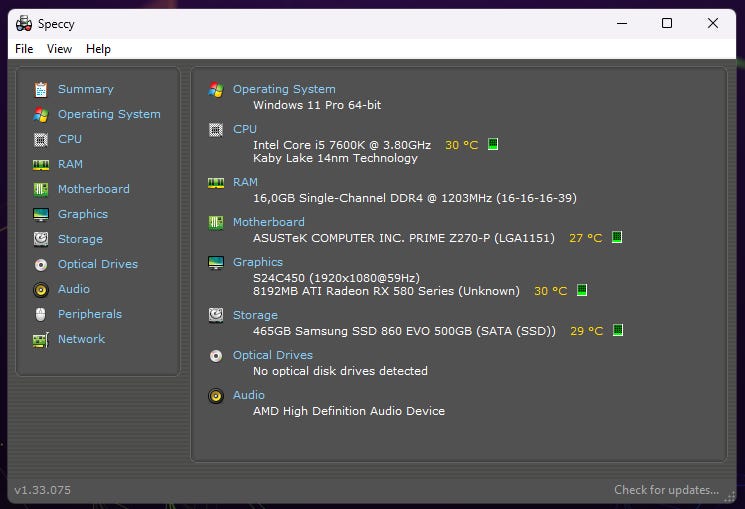745x509 pixels.
Task: Open the View menu
Action: point(59,49)
